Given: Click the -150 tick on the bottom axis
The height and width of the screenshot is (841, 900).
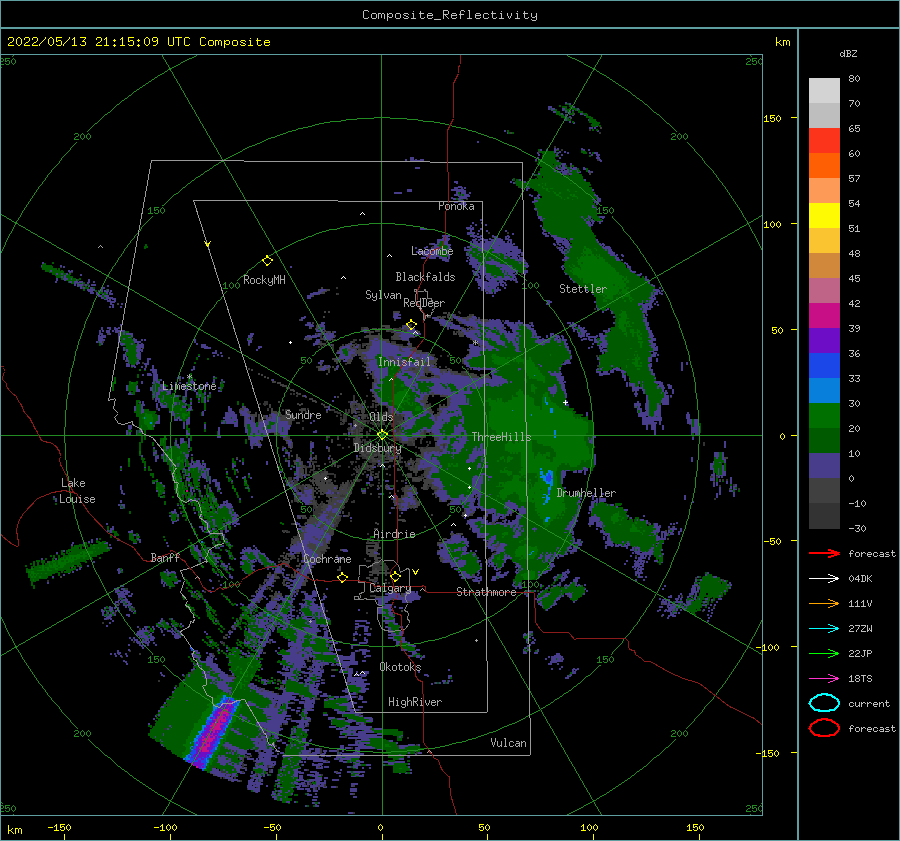Looking at the screenshot, I should tap(59, 828).
